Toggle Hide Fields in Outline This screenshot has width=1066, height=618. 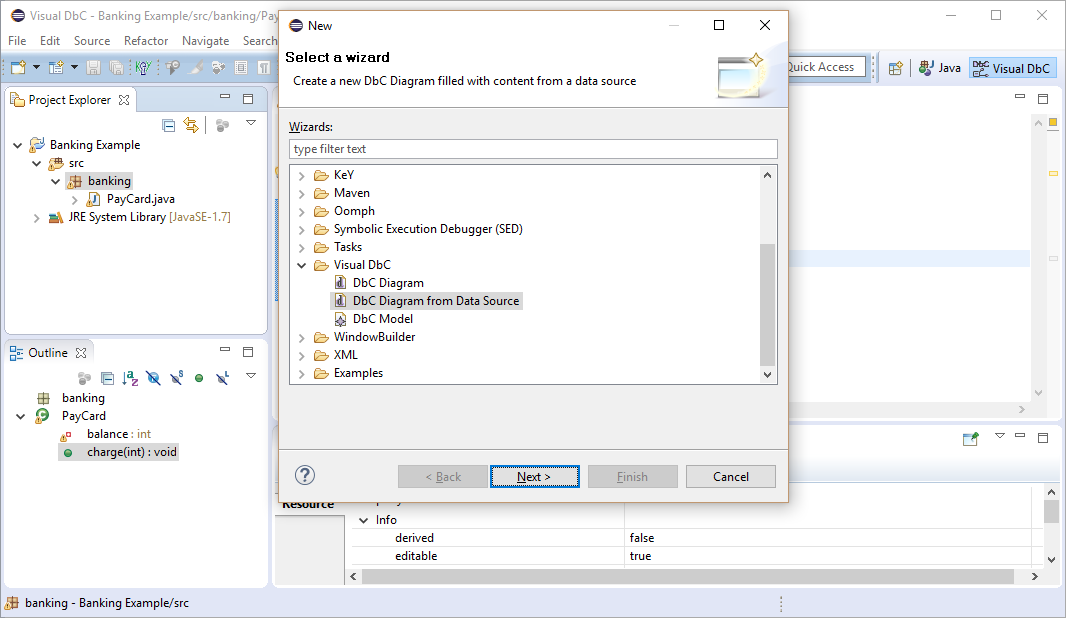pos(154,378)
